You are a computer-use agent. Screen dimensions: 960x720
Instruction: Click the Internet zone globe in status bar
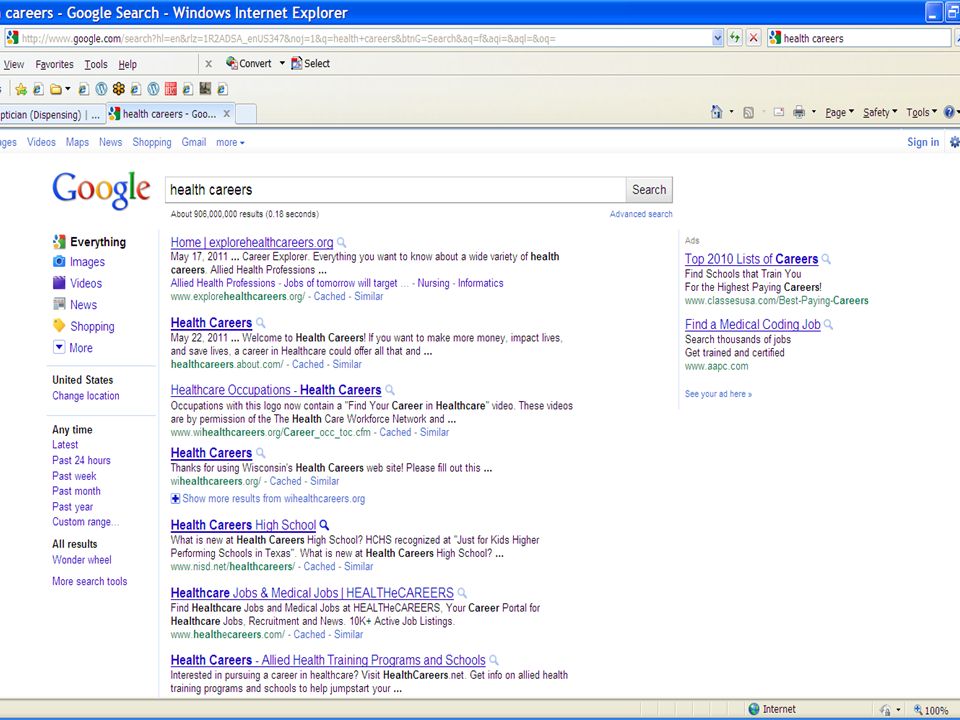click(x=754, y=709)
